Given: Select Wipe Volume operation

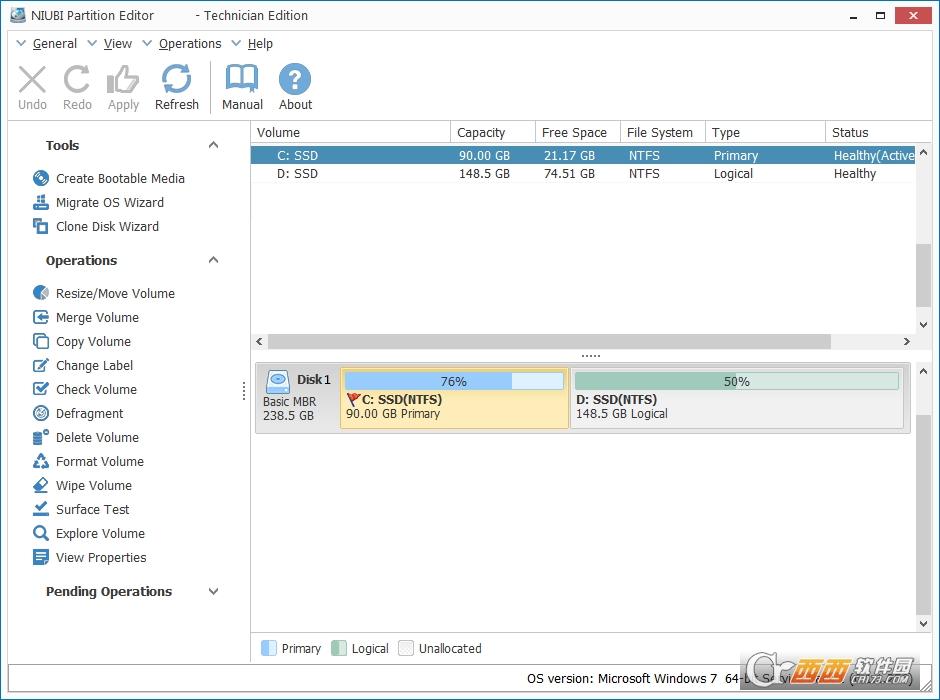Looking at the screenshot, I should (82, 485).
